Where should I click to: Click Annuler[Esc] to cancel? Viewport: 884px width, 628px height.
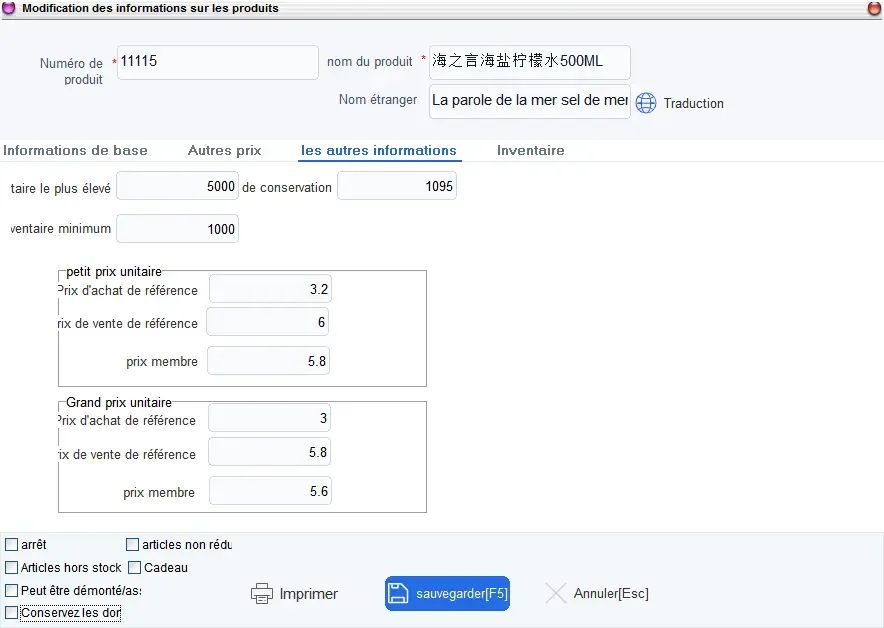[597, 593]
